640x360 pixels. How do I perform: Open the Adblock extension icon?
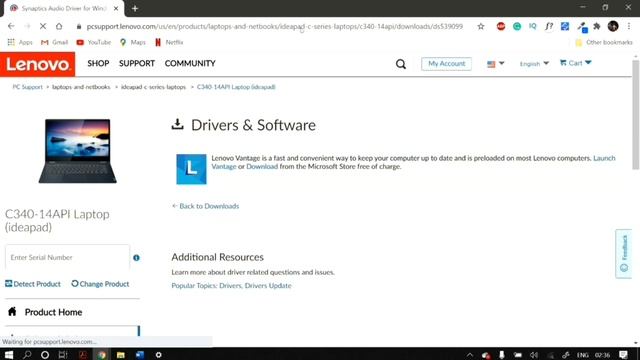point(501,27)
